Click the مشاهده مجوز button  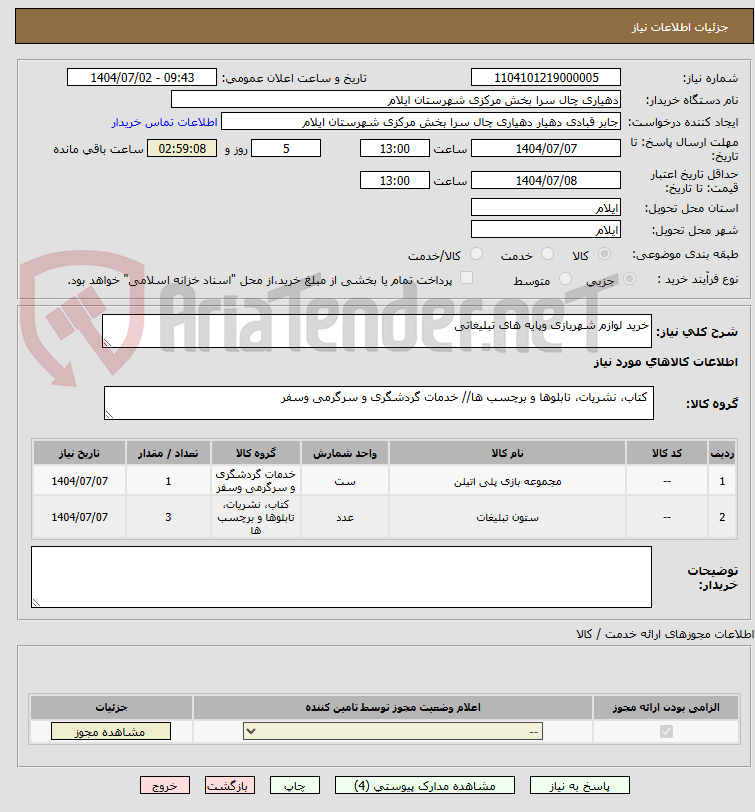click(x=111, y=731)
